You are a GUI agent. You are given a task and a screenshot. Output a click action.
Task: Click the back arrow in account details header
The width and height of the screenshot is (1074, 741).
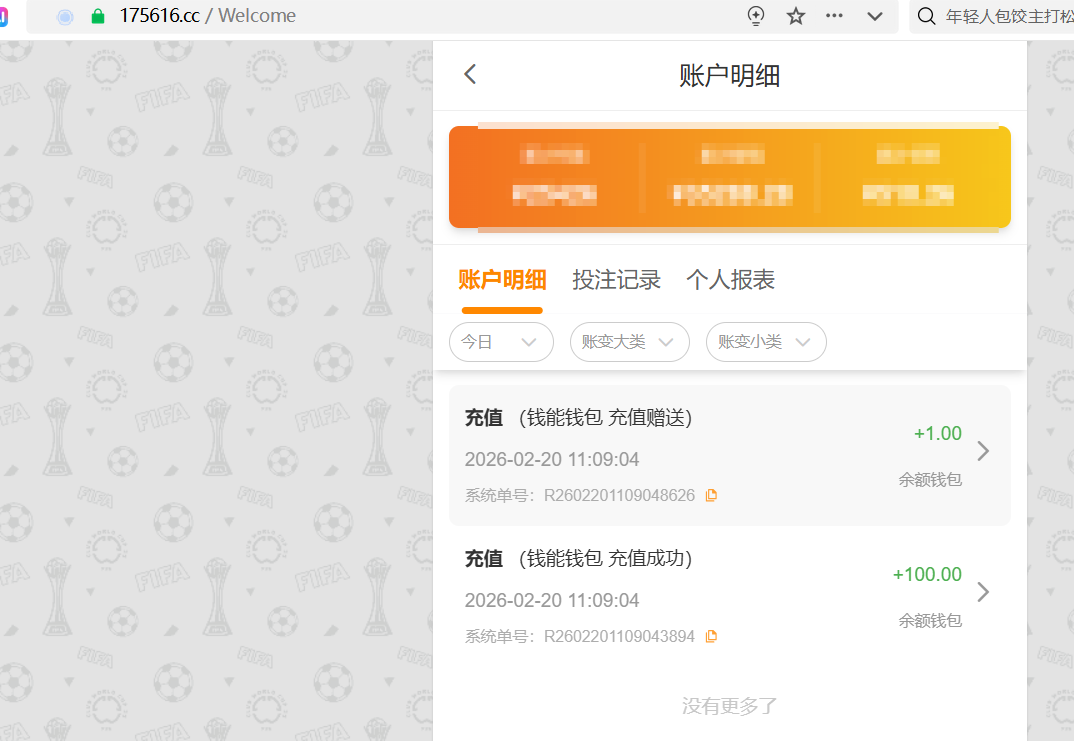470,74
